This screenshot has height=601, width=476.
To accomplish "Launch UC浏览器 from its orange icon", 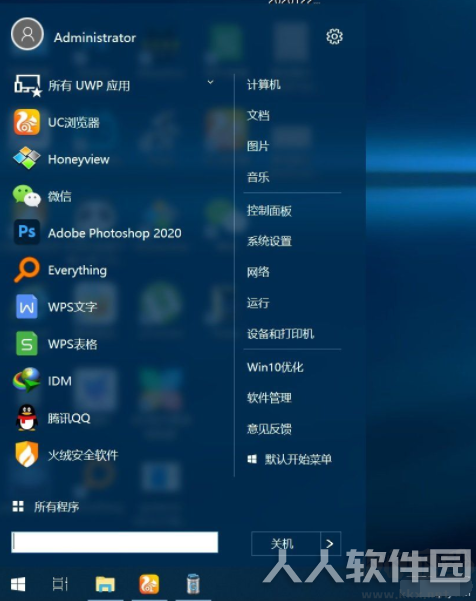I will [27, 122].
